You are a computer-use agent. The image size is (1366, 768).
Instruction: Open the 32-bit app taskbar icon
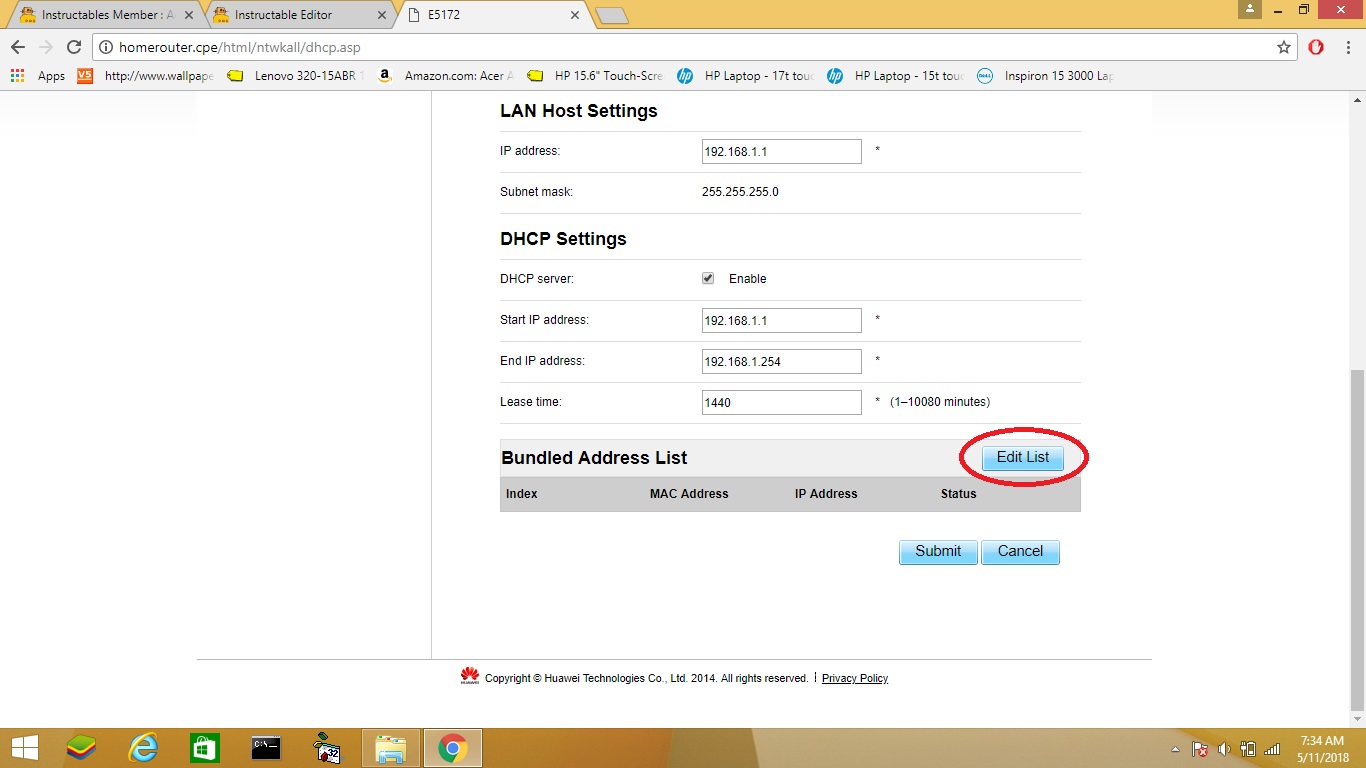click(326, 748)
